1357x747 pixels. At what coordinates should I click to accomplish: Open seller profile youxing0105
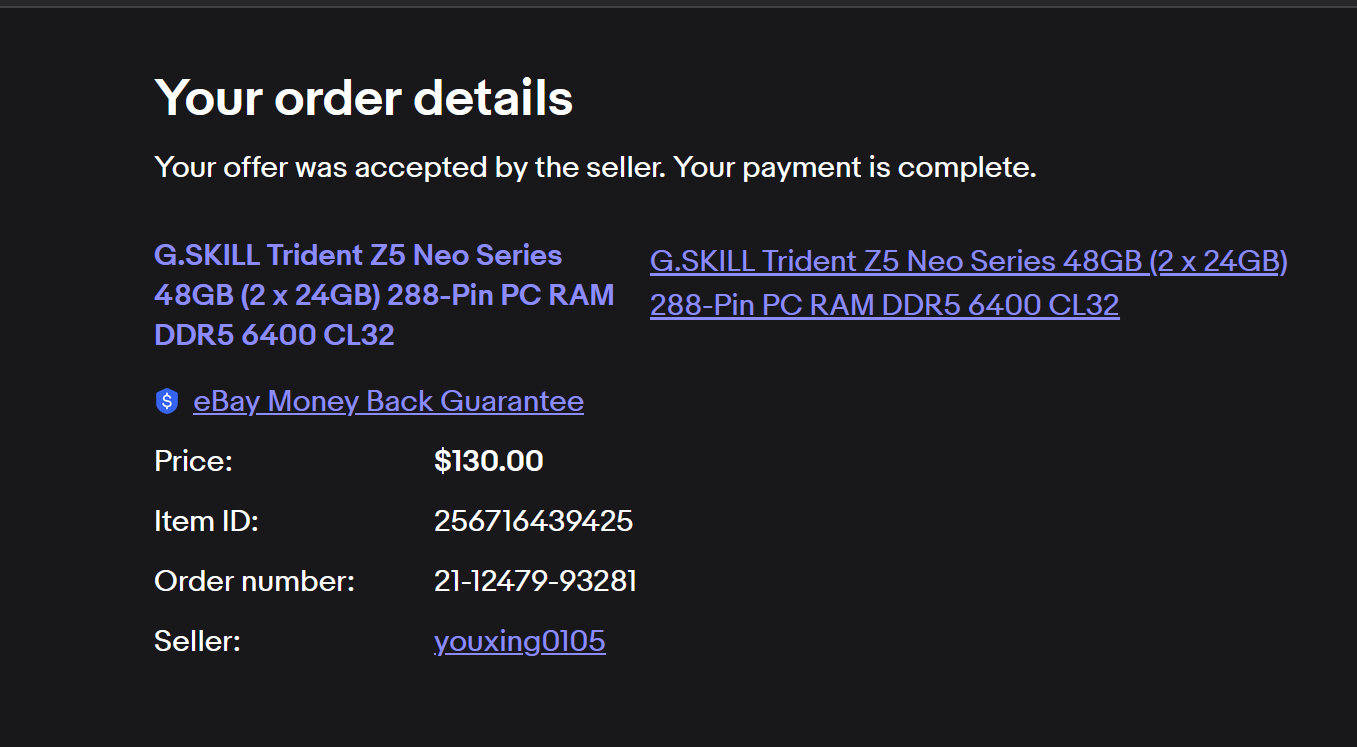pos(519,641)
